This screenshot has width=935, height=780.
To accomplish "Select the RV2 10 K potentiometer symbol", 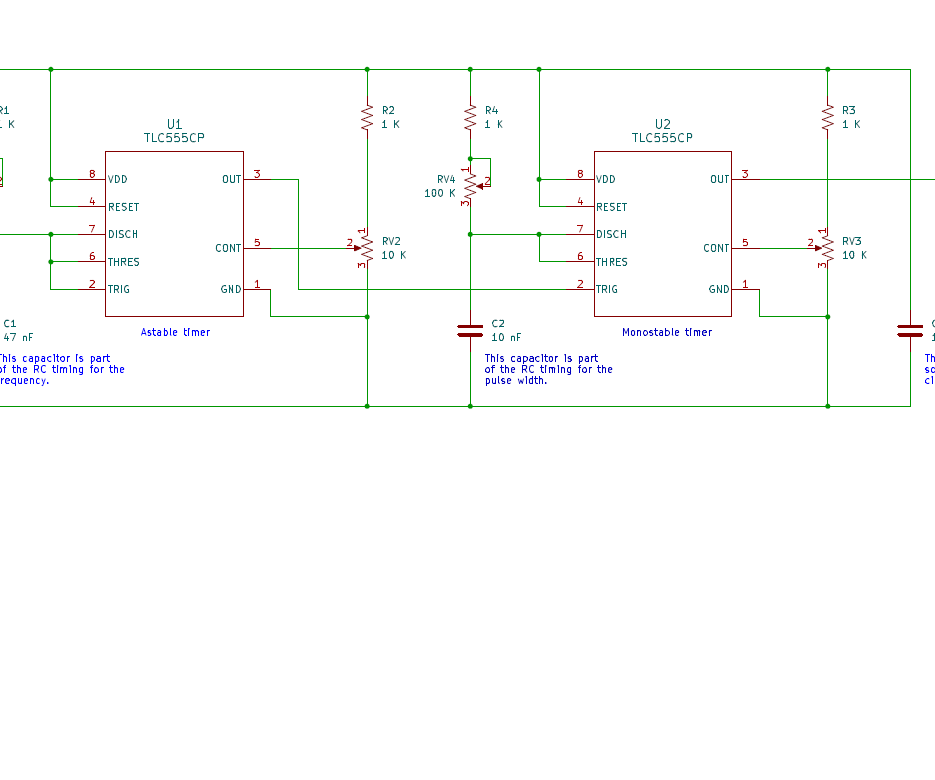I will pos(366,248).
